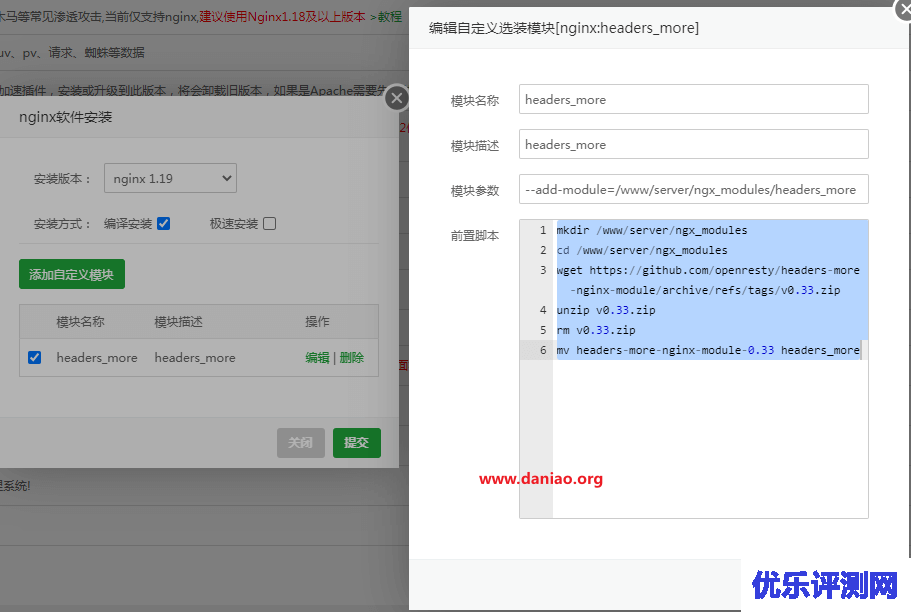This screenshot has width=911, height=612.
Task: Focus the 模块描述 input field
Action: [694, 144]
